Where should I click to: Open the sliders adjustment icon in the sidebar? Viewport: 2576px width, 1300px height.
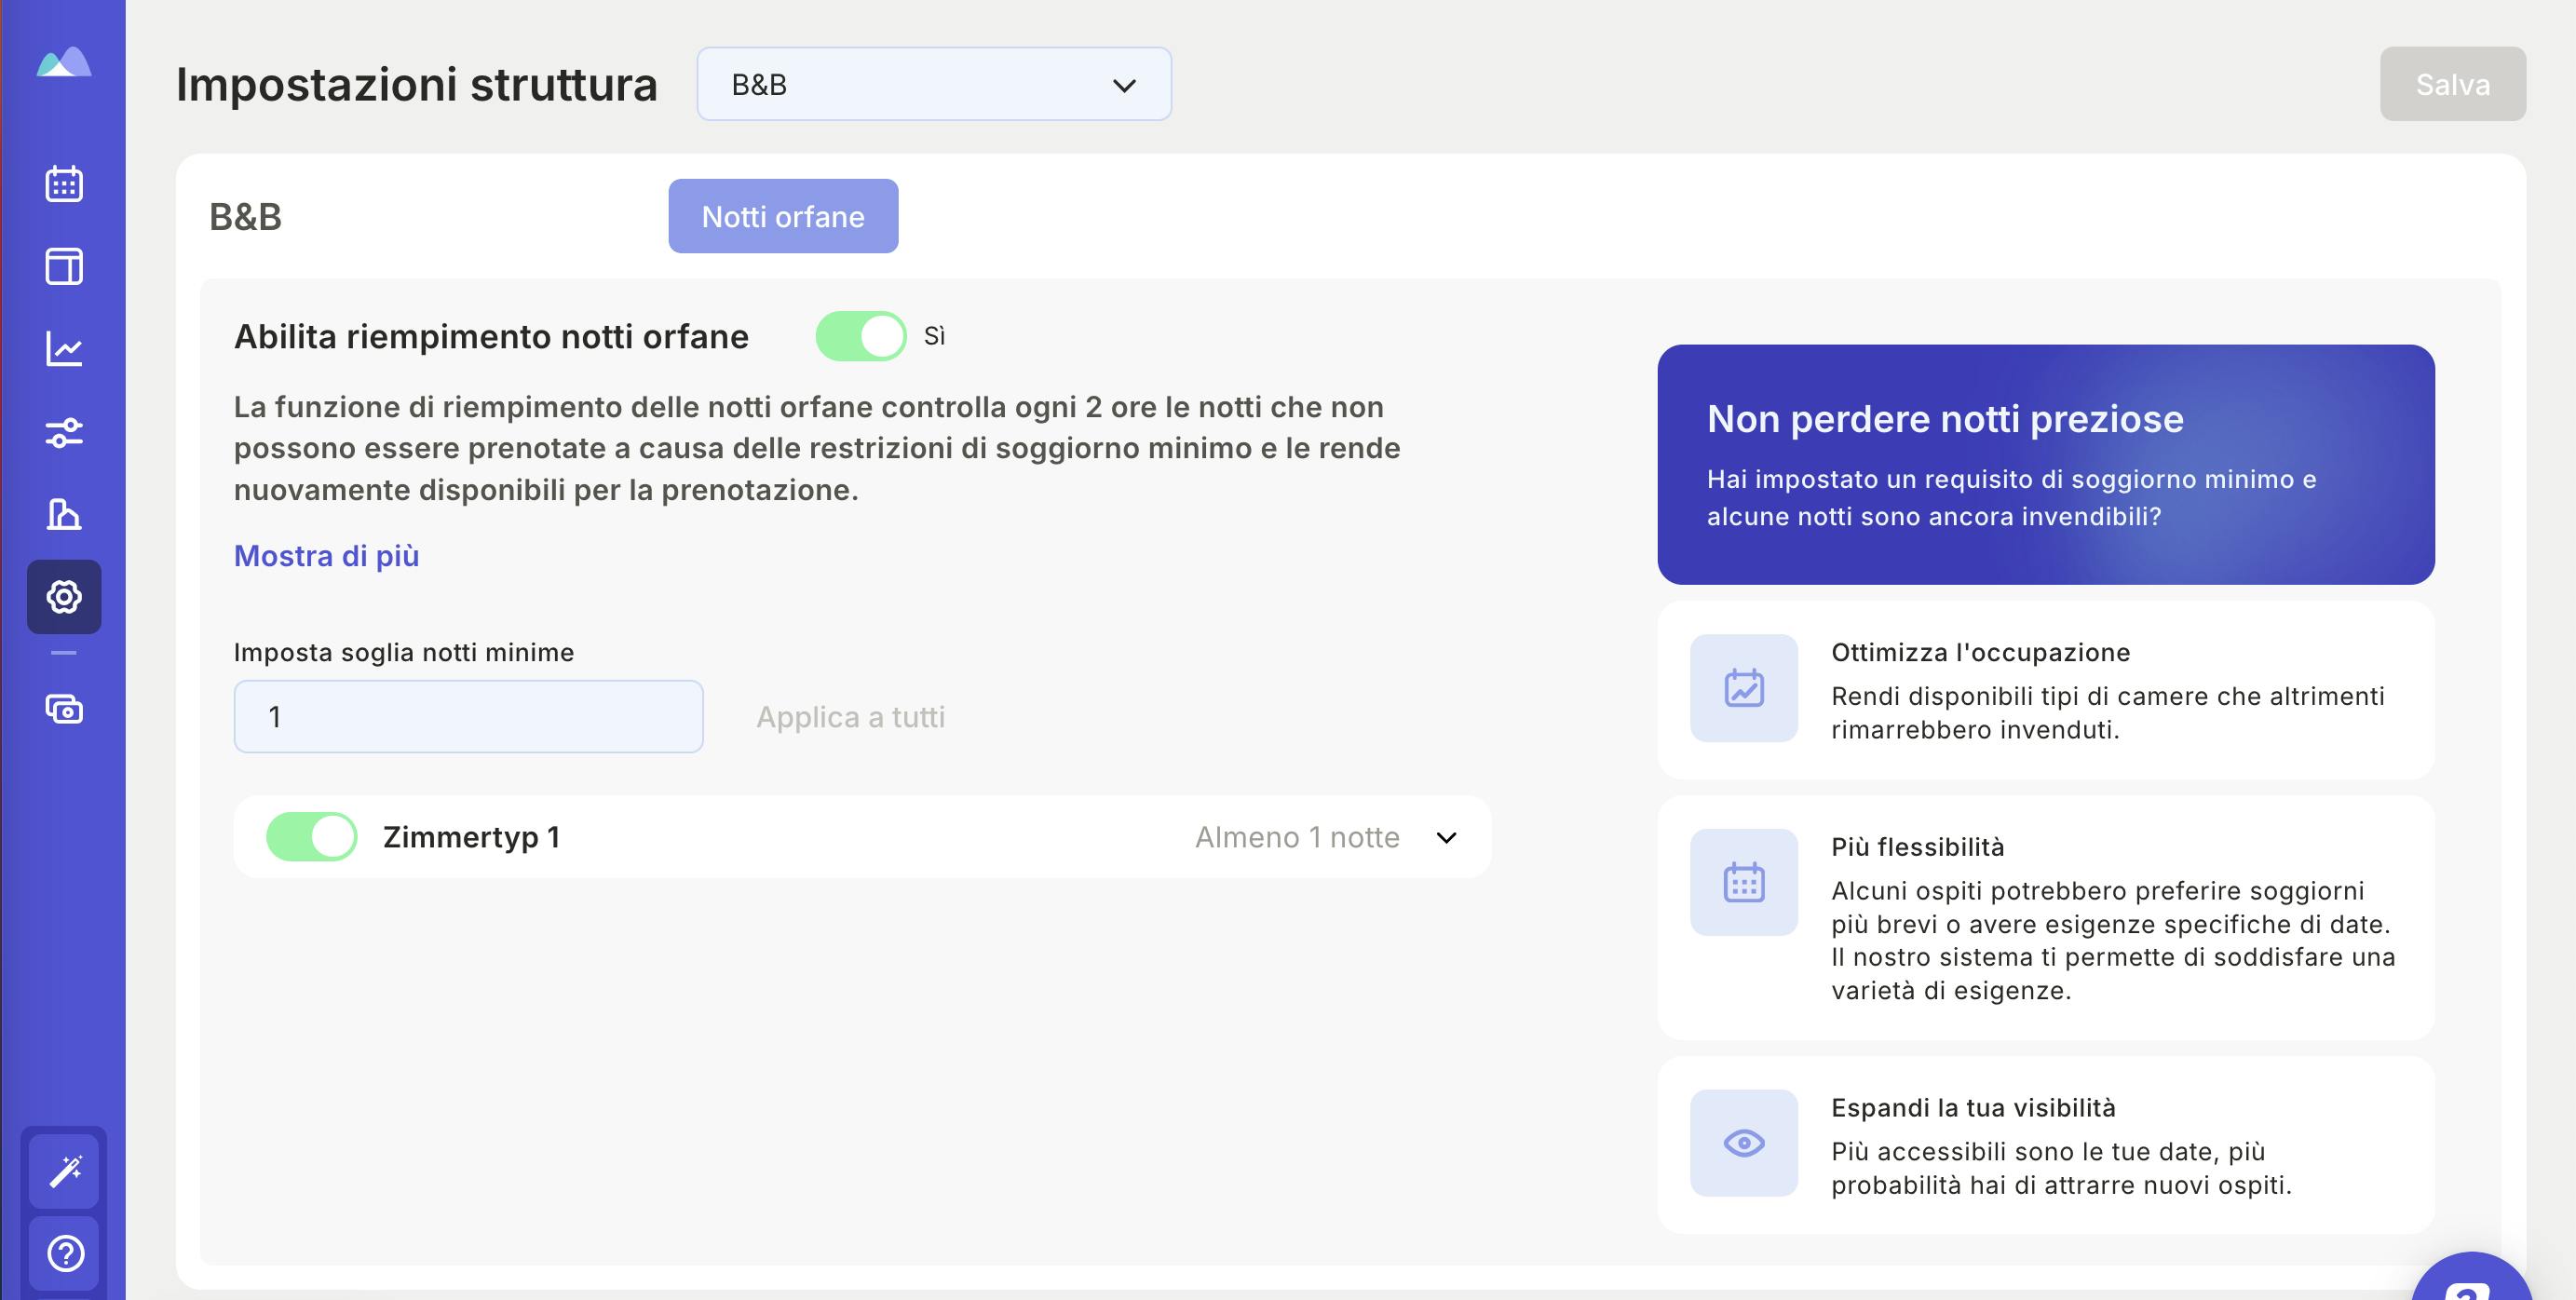coord(64,432)
